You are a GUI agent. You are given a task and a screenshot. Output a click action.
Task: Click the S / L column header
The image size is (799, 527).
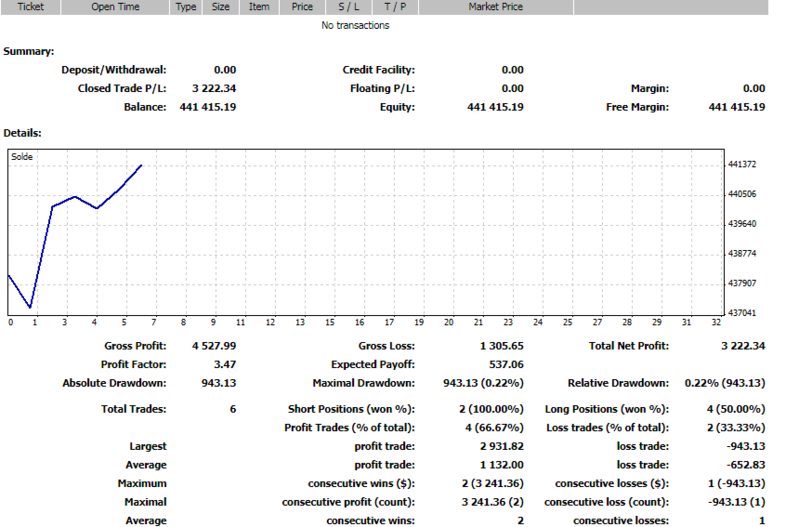point(349,7)
